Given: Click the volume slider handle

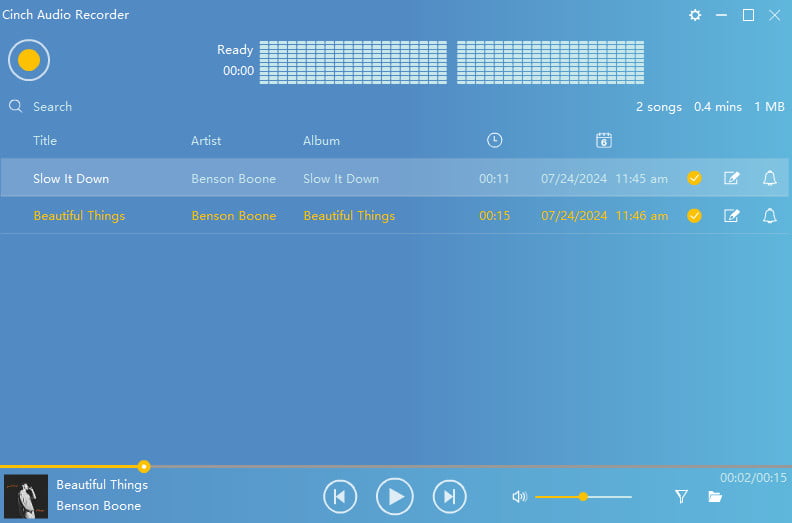Looking at the screenshot, I should pos(583,497).
